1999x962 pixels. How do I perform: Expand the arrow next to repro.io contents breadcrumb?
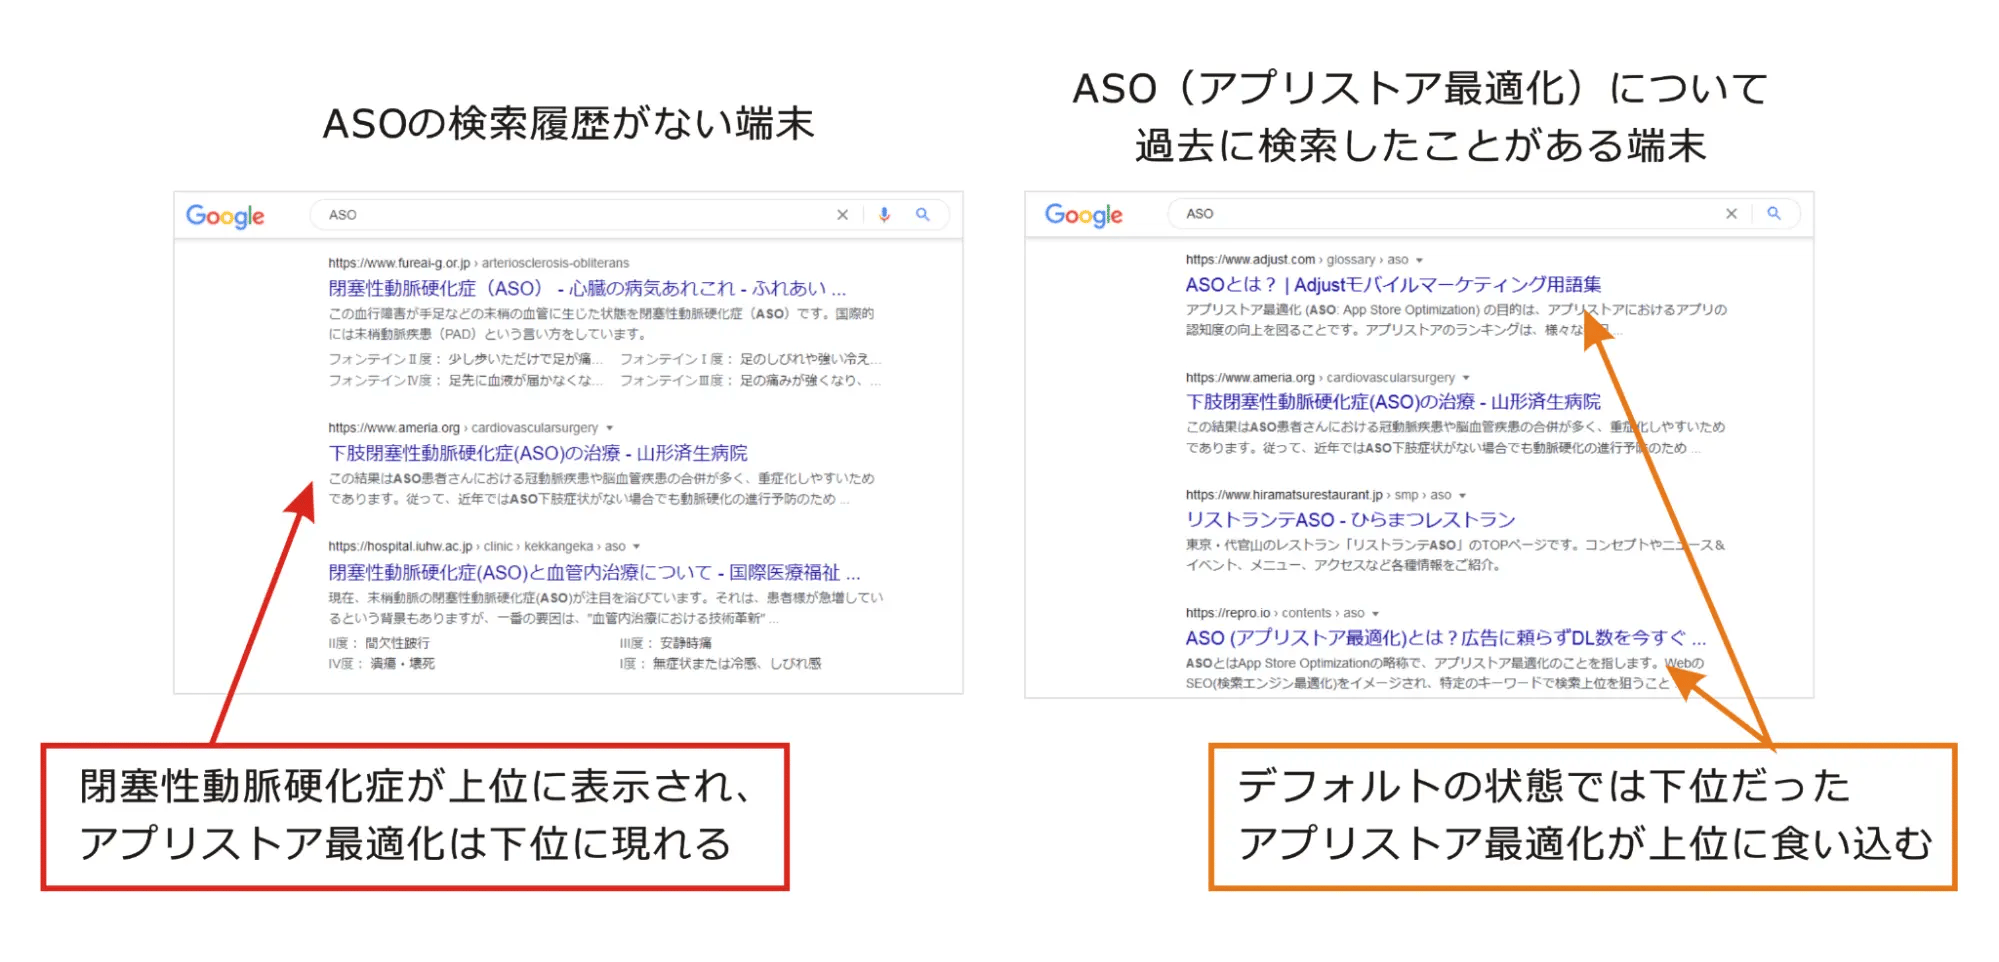point(1377,612)
